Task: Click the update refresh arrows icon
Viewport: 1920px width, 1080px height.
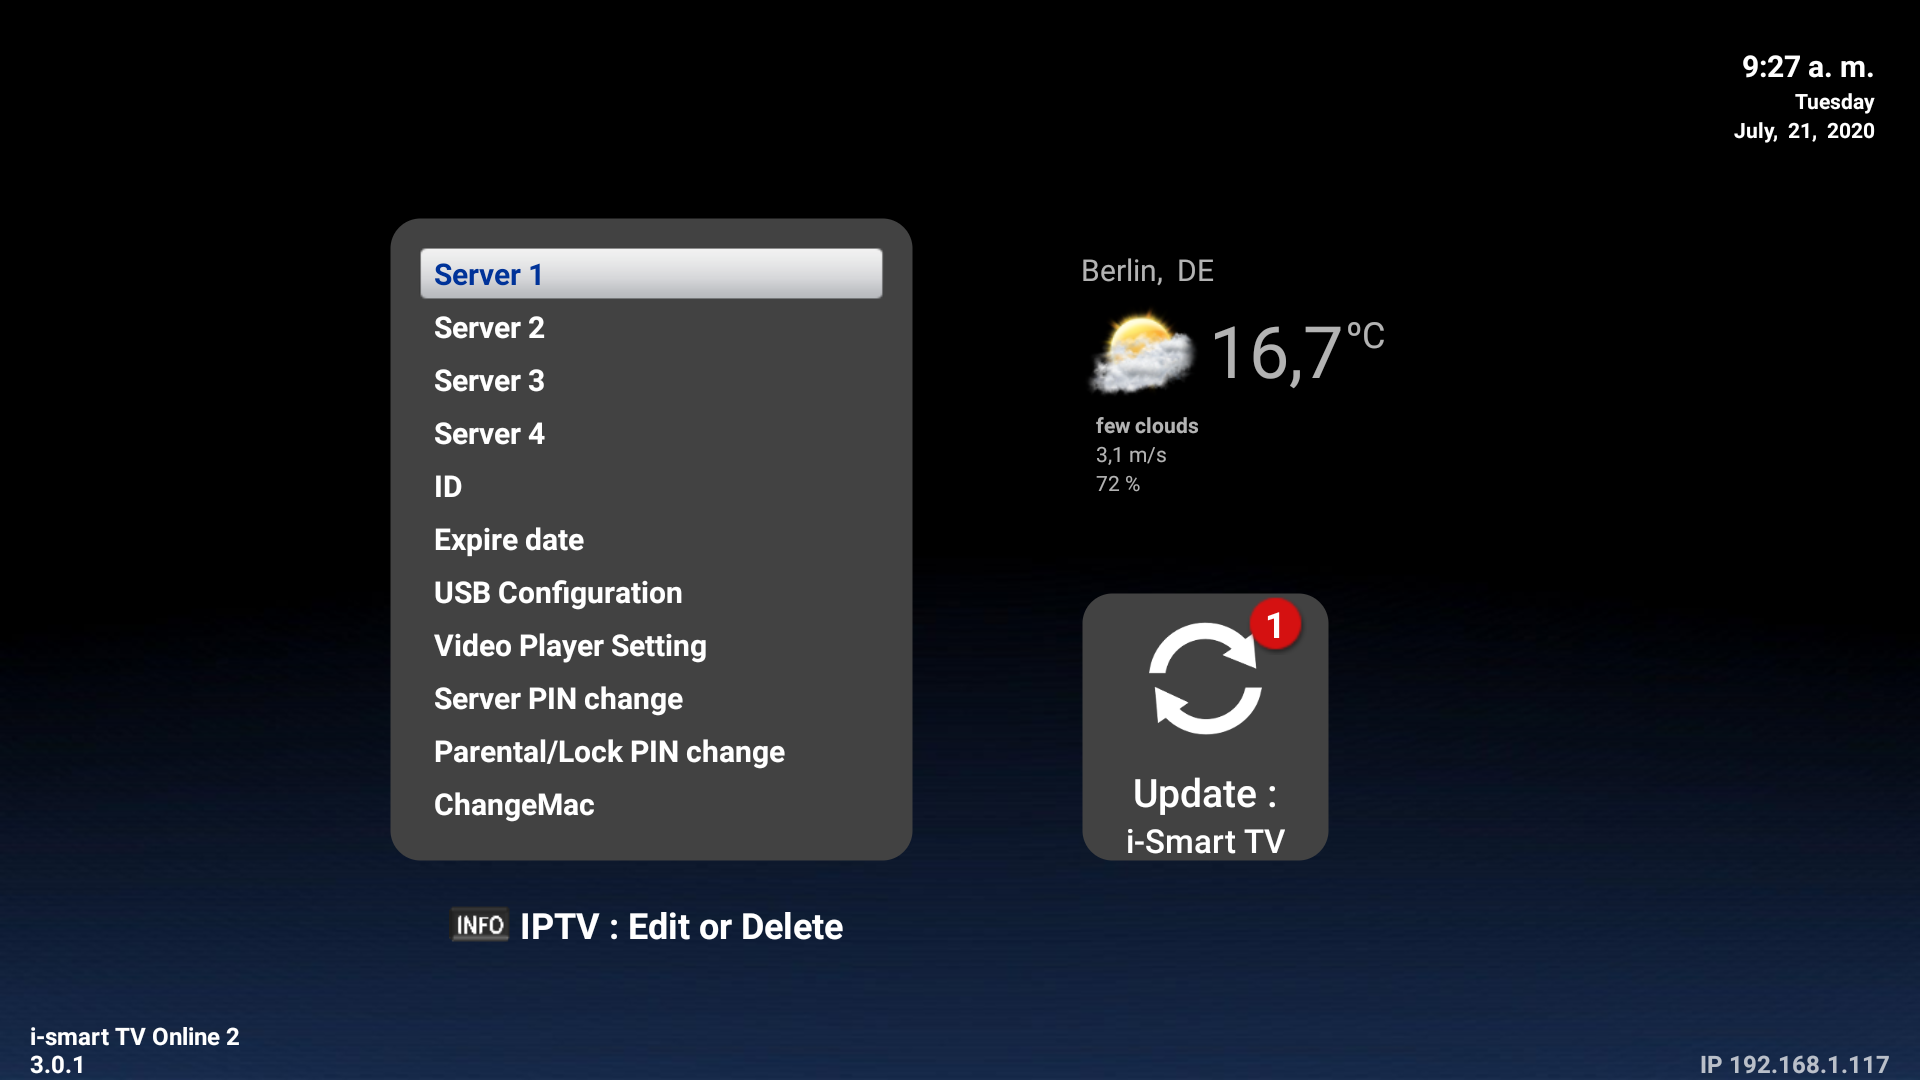Action: pos(1205,679)
